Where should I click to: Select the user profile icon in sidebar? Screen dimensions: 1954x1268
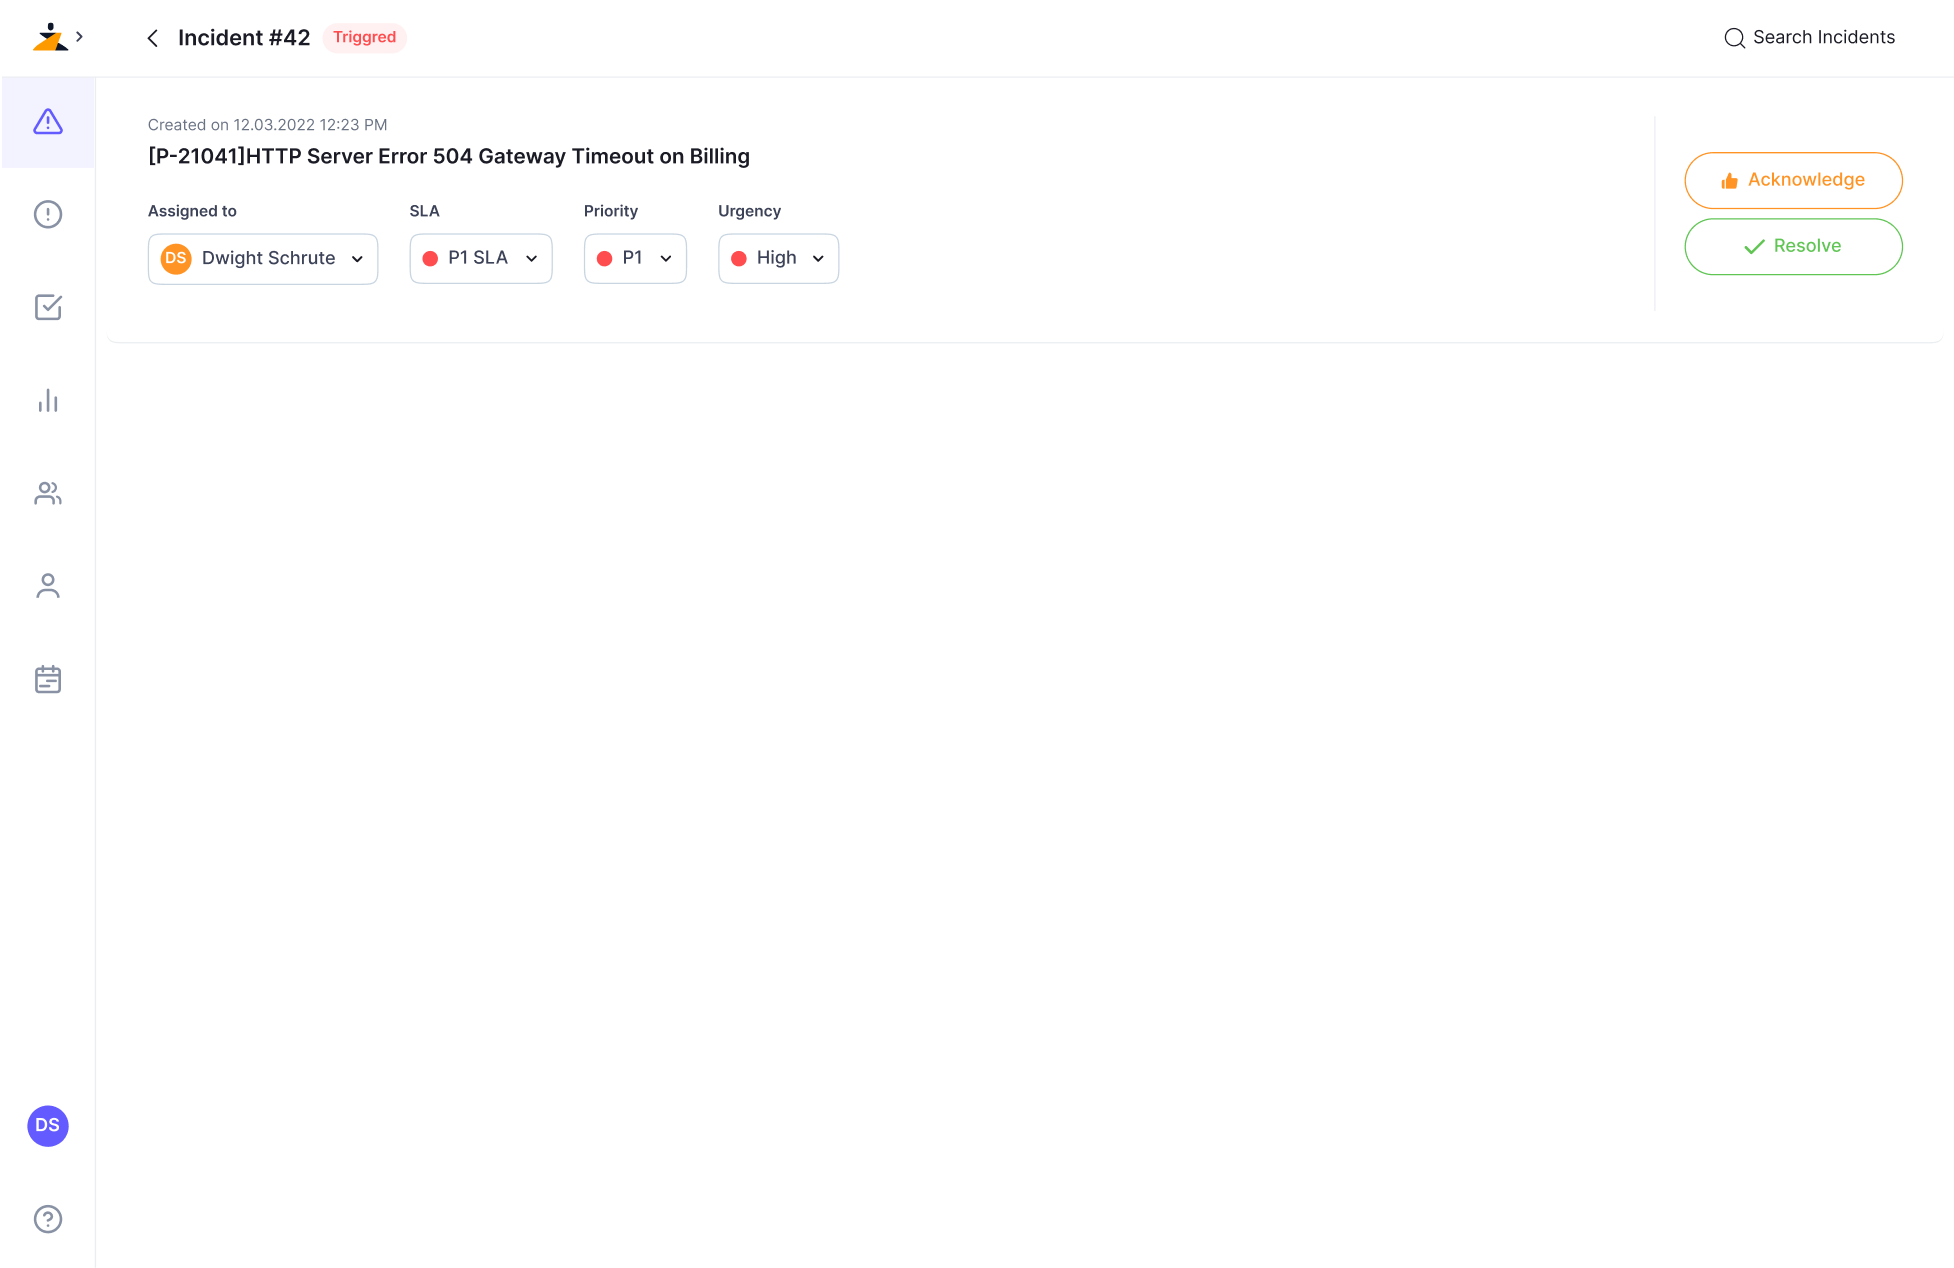click(47, 586)
